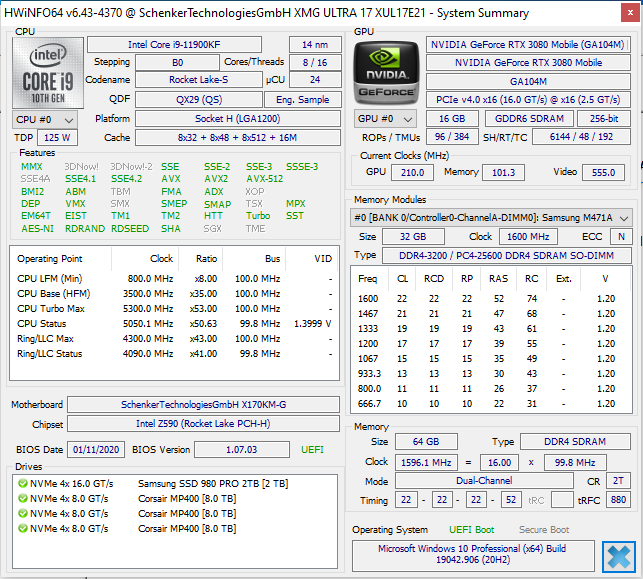Click the GDDR6 SDRAM field
643x579 pixels.
529,119
